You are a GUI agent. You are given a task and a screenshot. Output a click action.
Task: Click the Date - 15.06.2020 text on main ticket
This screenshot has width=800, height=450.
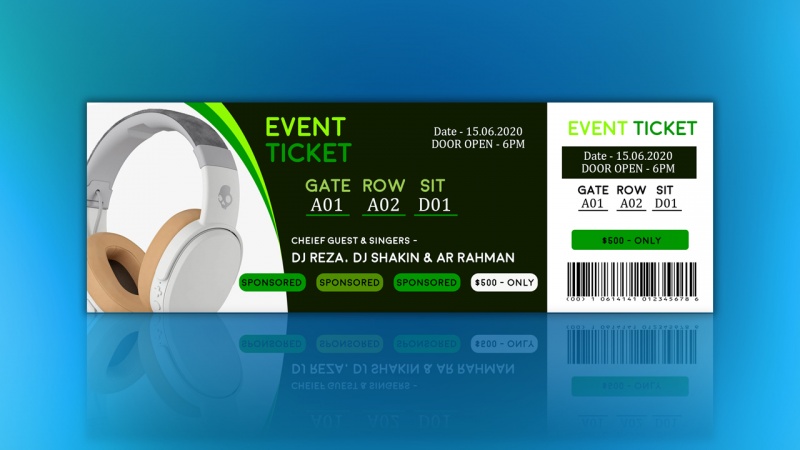[x=478, y=132]
